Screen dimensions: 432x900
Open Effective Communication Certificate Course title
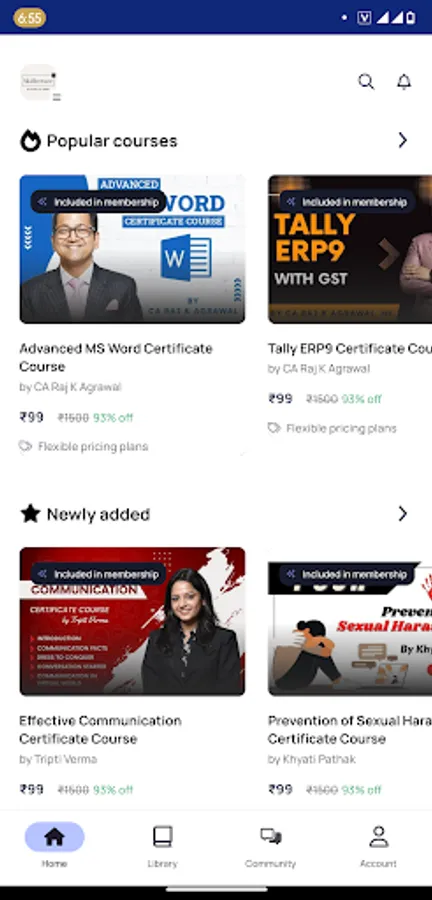(100, 730)
